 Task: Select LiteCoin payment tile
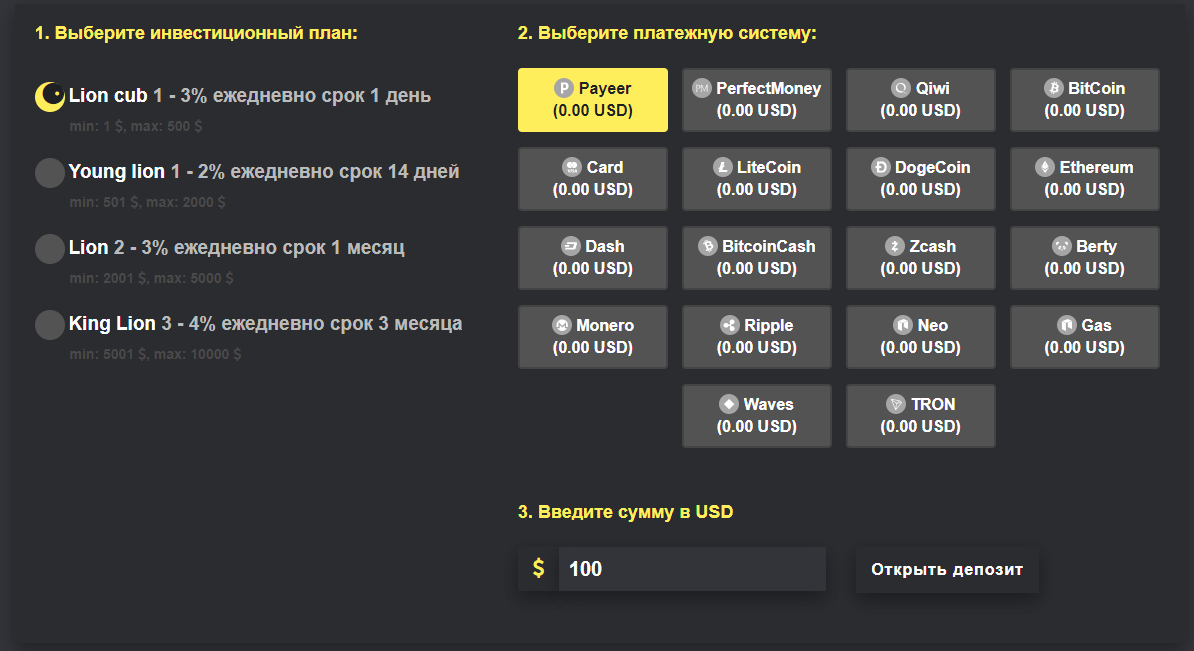pos(756,179)
